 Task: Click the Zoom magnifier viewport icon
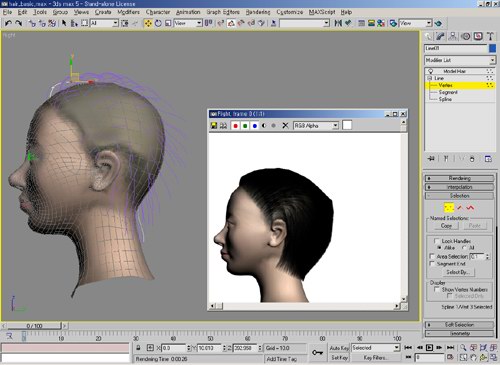pyautogui.click(x=463, y=348)
